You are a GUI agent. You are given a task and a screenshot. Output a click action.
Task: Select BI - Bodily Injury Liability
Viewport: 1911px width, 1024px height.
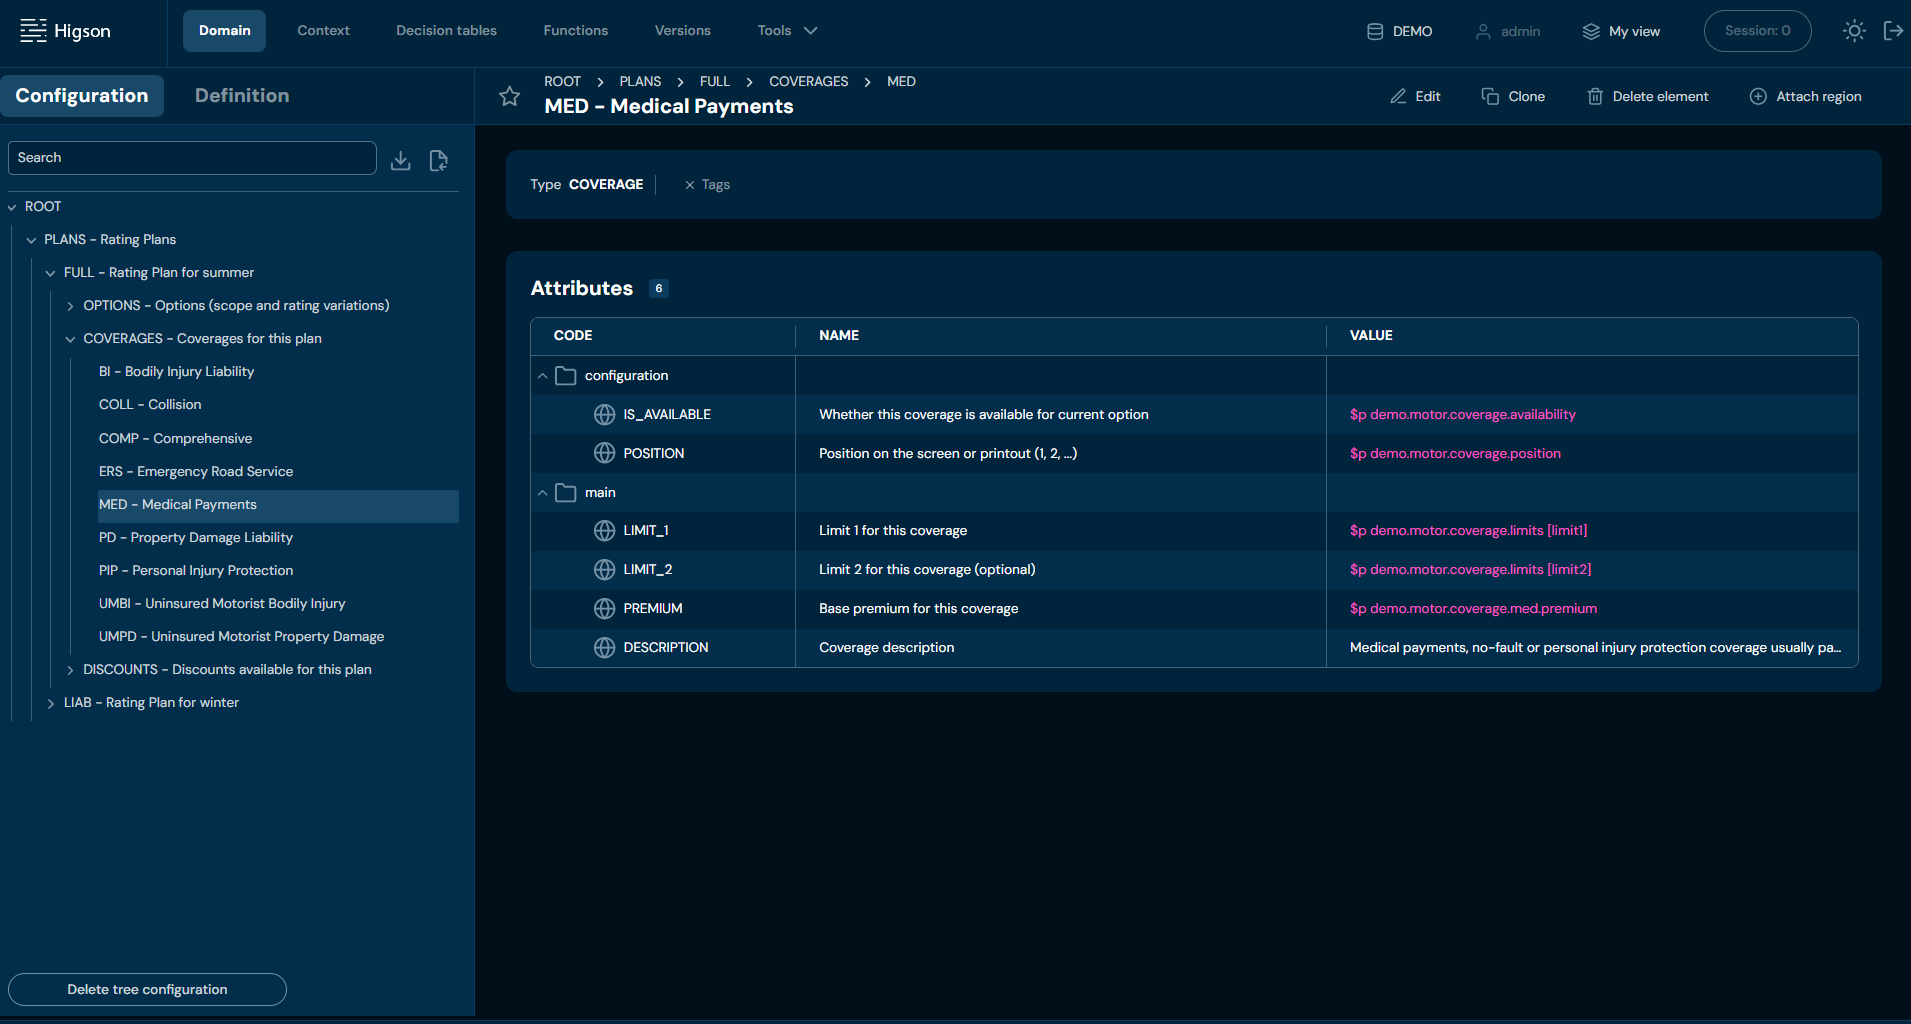click(176, 372)
